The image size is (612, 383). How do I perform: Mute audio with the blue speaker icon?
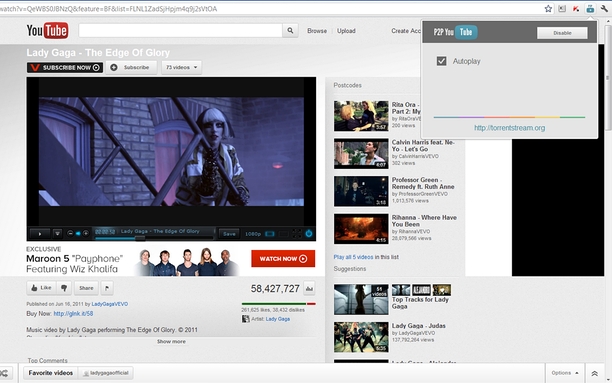click(78, 233)
